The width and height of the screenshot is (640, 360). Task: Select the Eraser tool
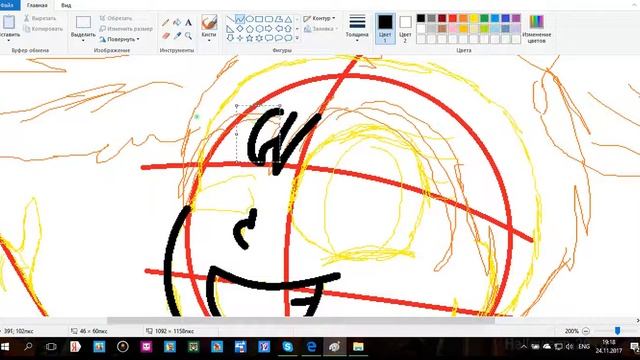coord(165,36)
